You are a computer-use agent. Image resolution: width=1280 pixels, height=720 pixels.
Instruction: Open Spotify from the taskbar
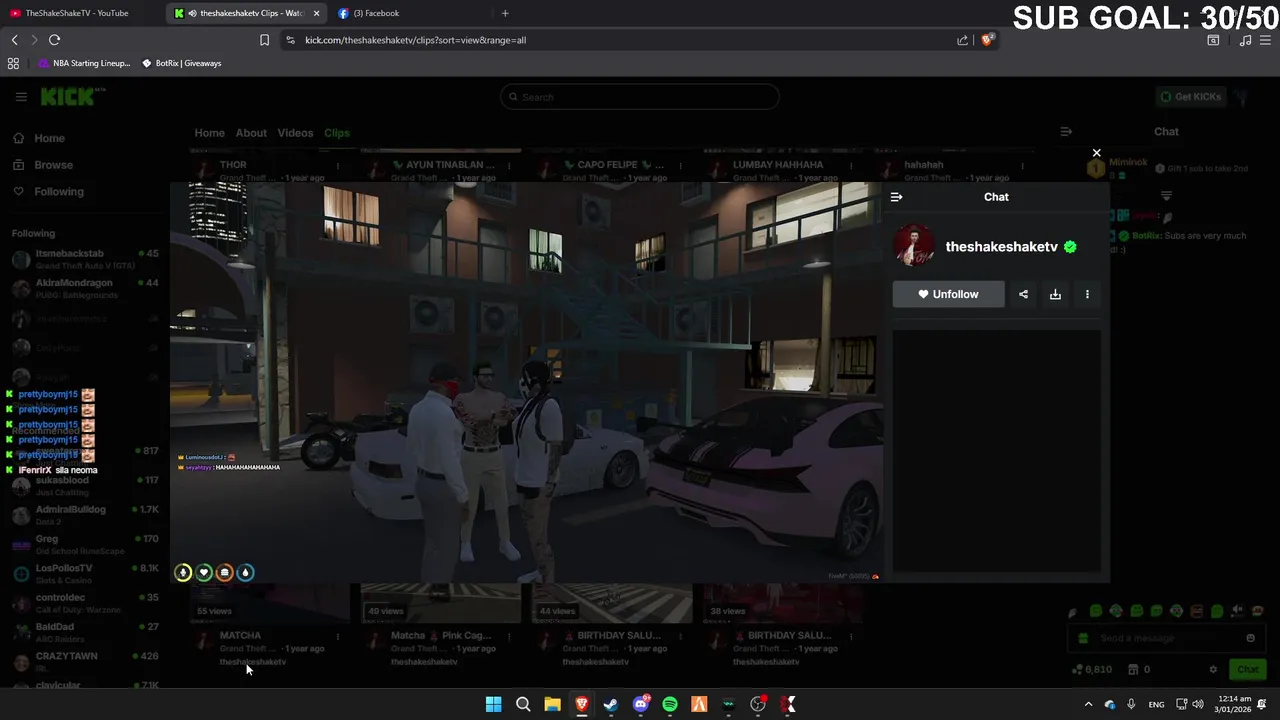click(670, 704)
